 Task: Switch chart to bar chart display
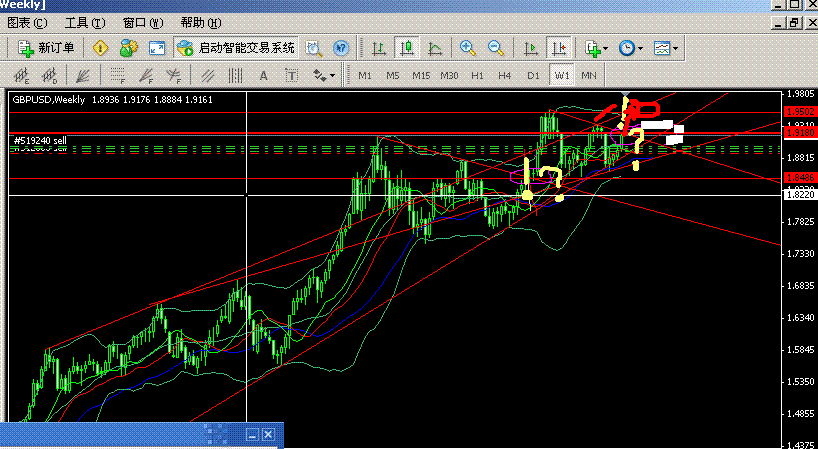(379, 48)
